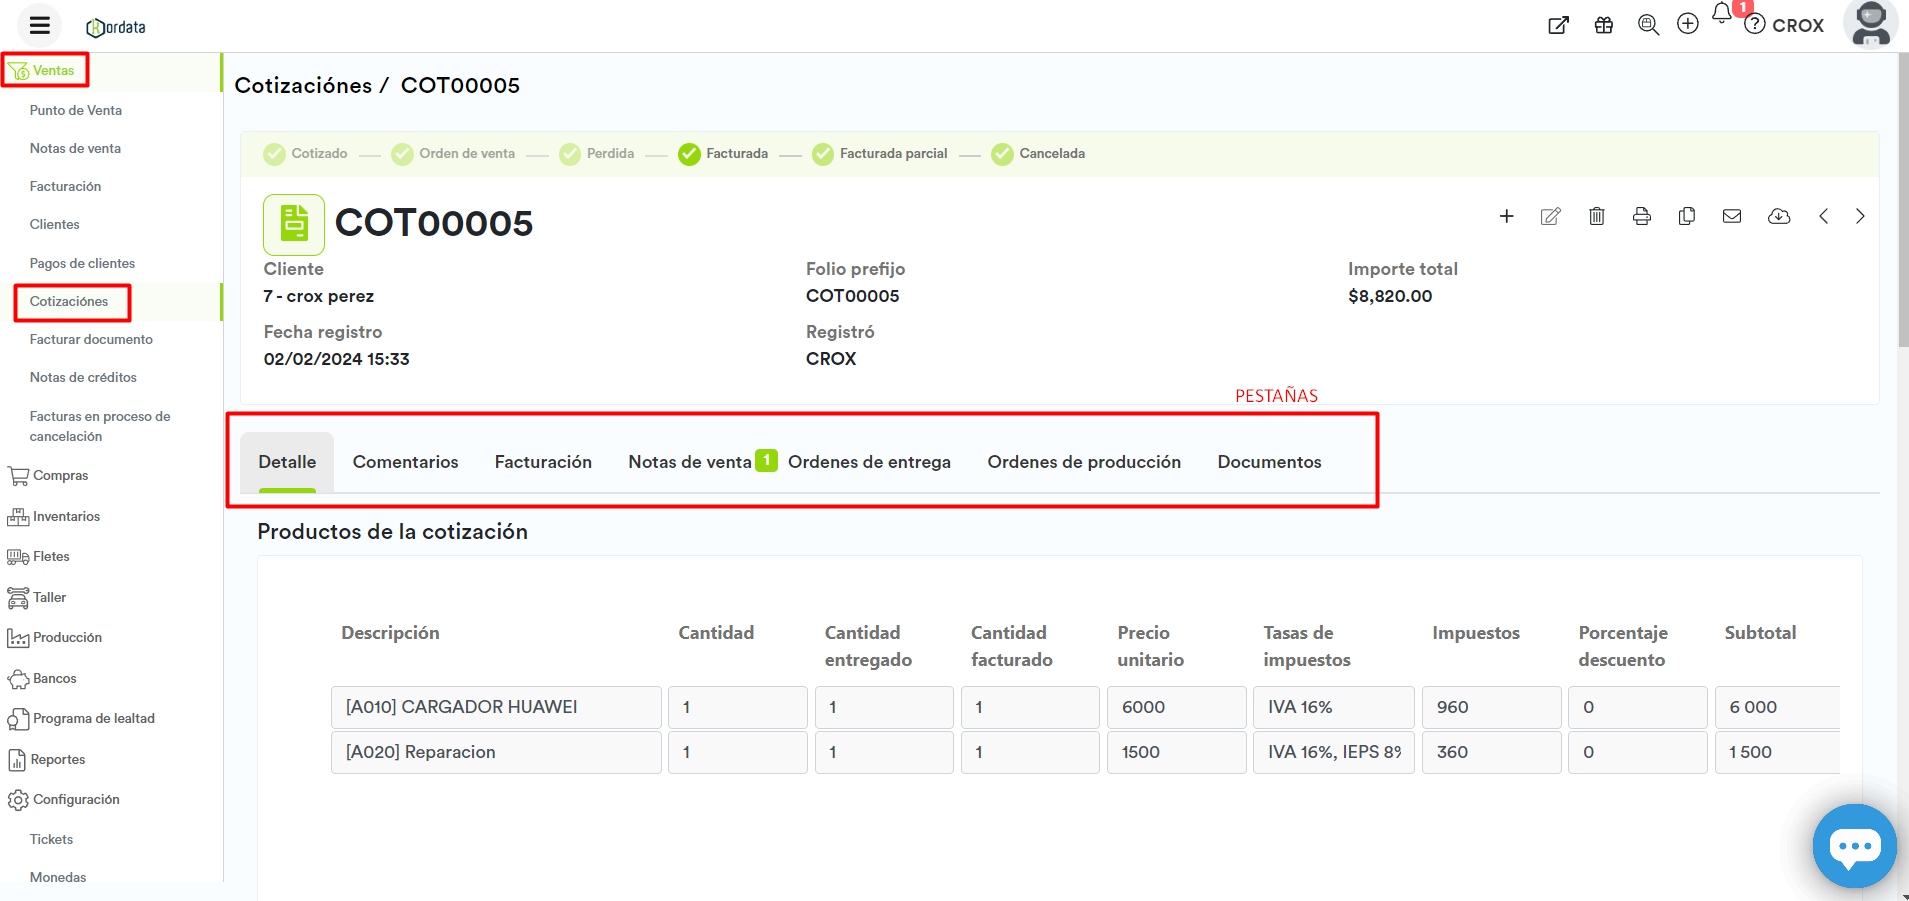Click the edit pencil icon
Viewport: 1909px width, 901px height.
(x=1550, y=217)
